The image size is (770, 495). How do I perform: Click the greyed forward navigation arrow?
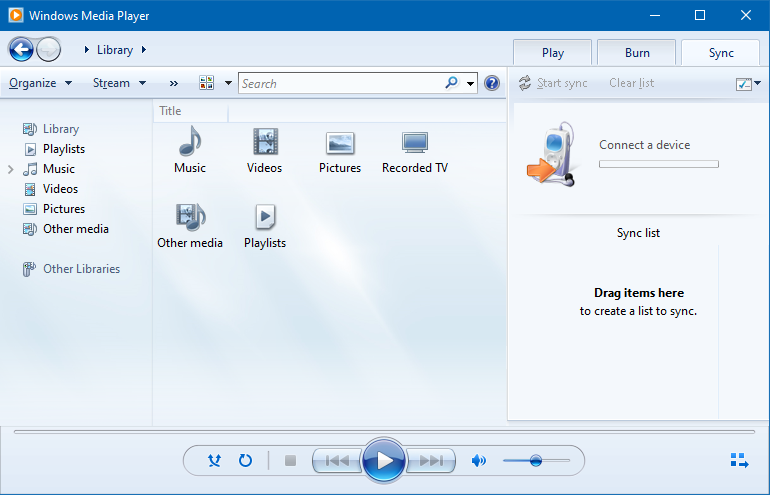tap(49, 49)
